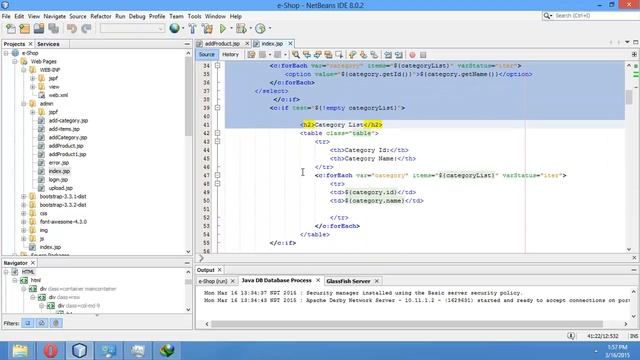This screenshot has height=360, width=640.
Task: Click the Source view button
Action: [x=207, y=54]
